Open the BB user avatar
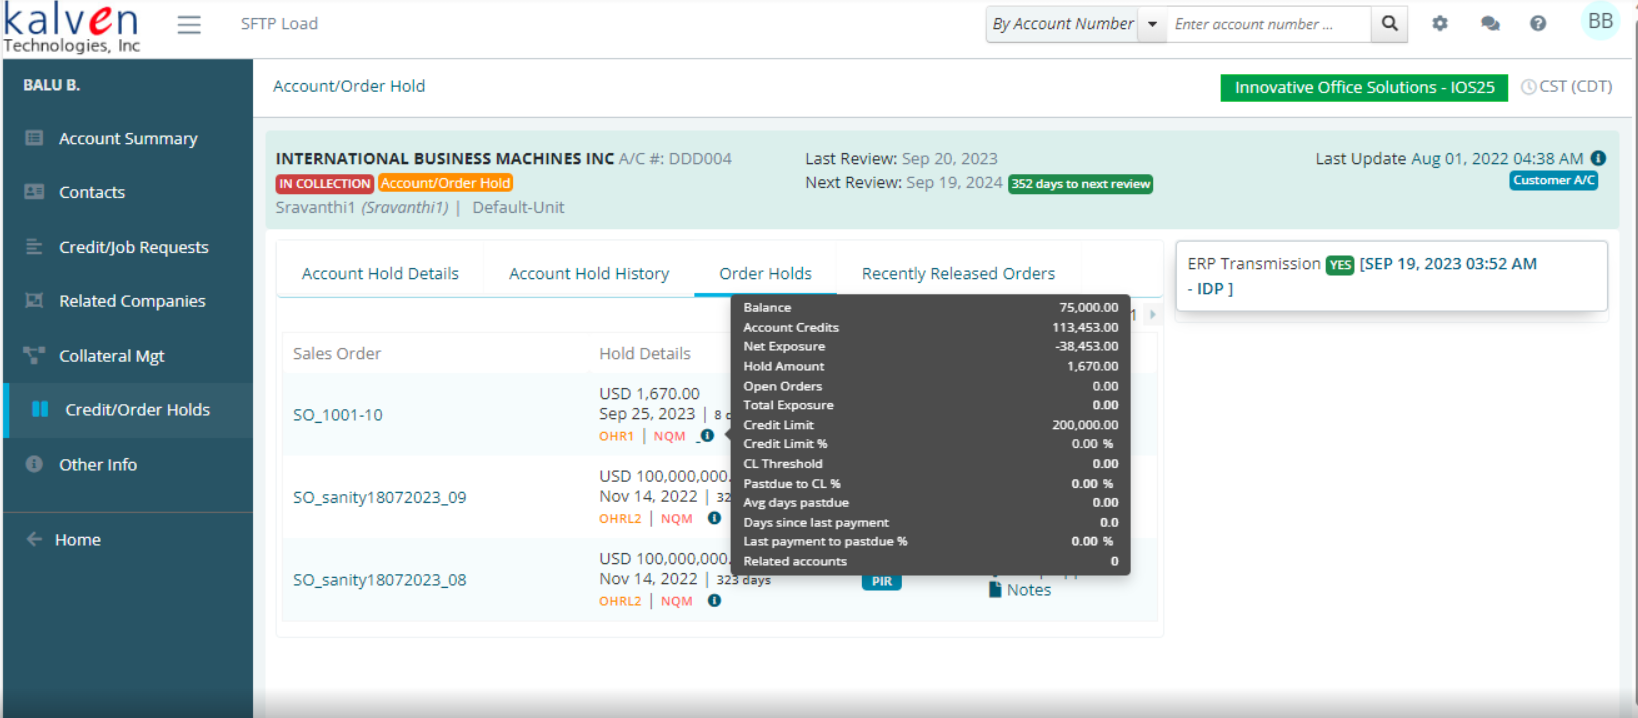 pos(1600,21)
